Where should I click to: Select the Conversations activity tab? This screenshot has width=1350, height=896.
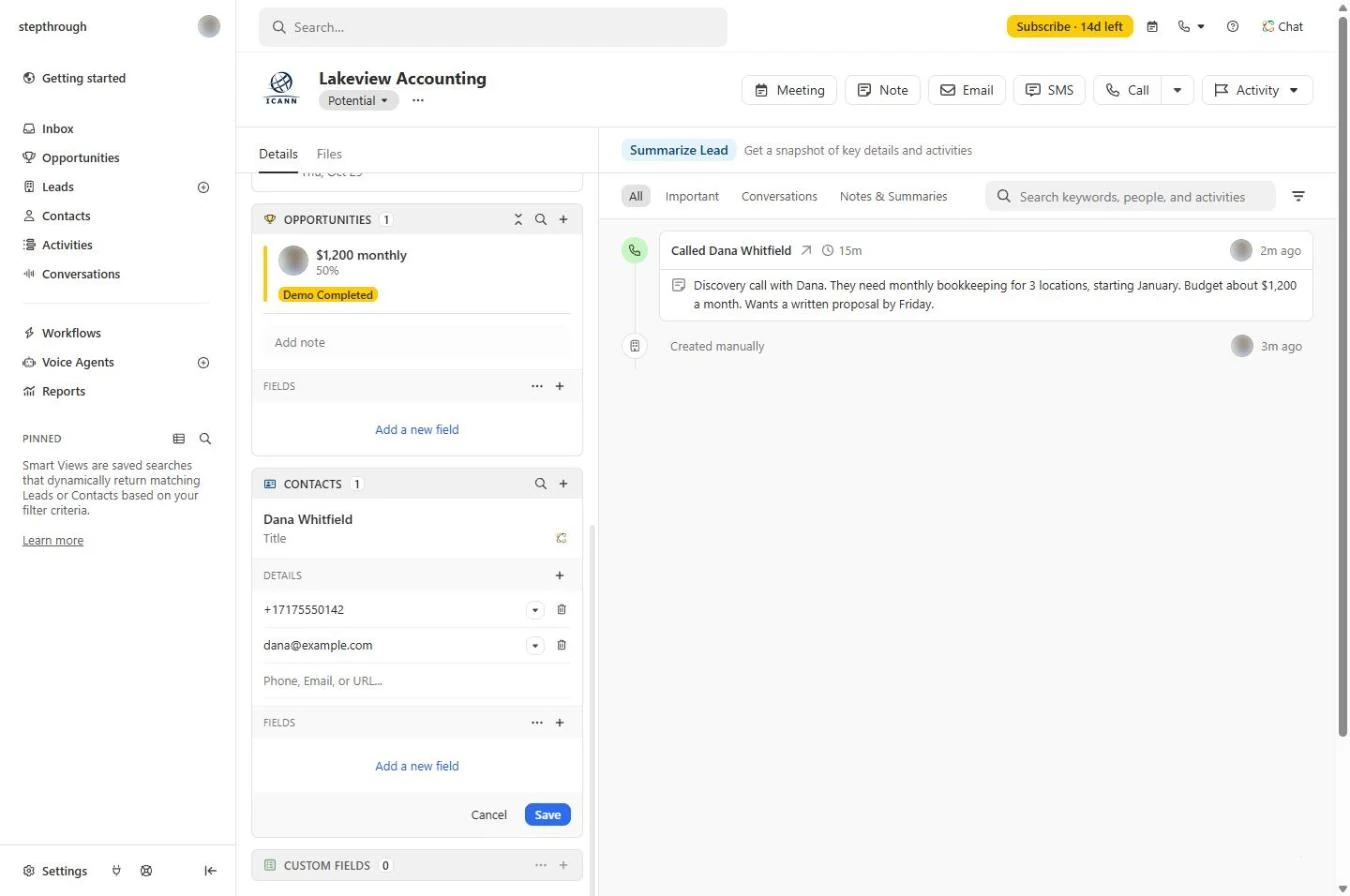point(779,196)
